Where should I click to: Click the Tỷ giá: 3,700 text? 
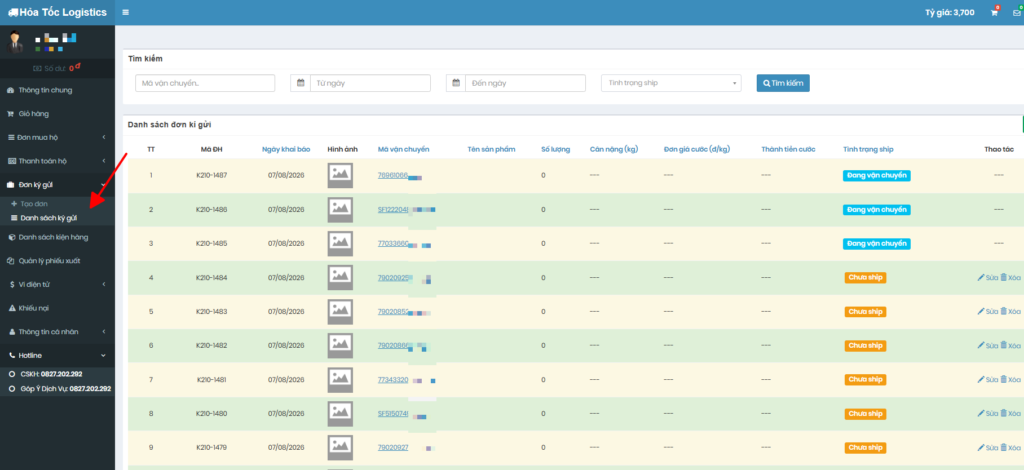[950, 12]
